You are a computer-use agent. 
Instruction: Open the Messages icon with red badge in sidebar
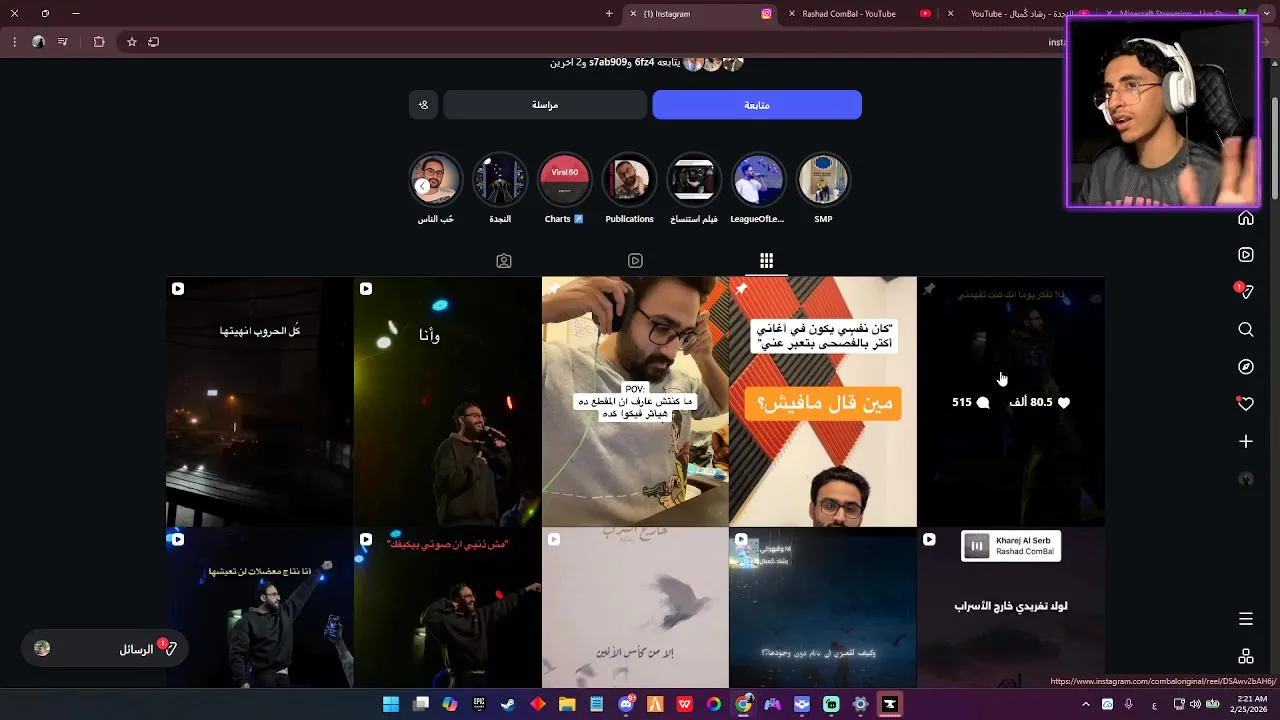pos(1245,291)
